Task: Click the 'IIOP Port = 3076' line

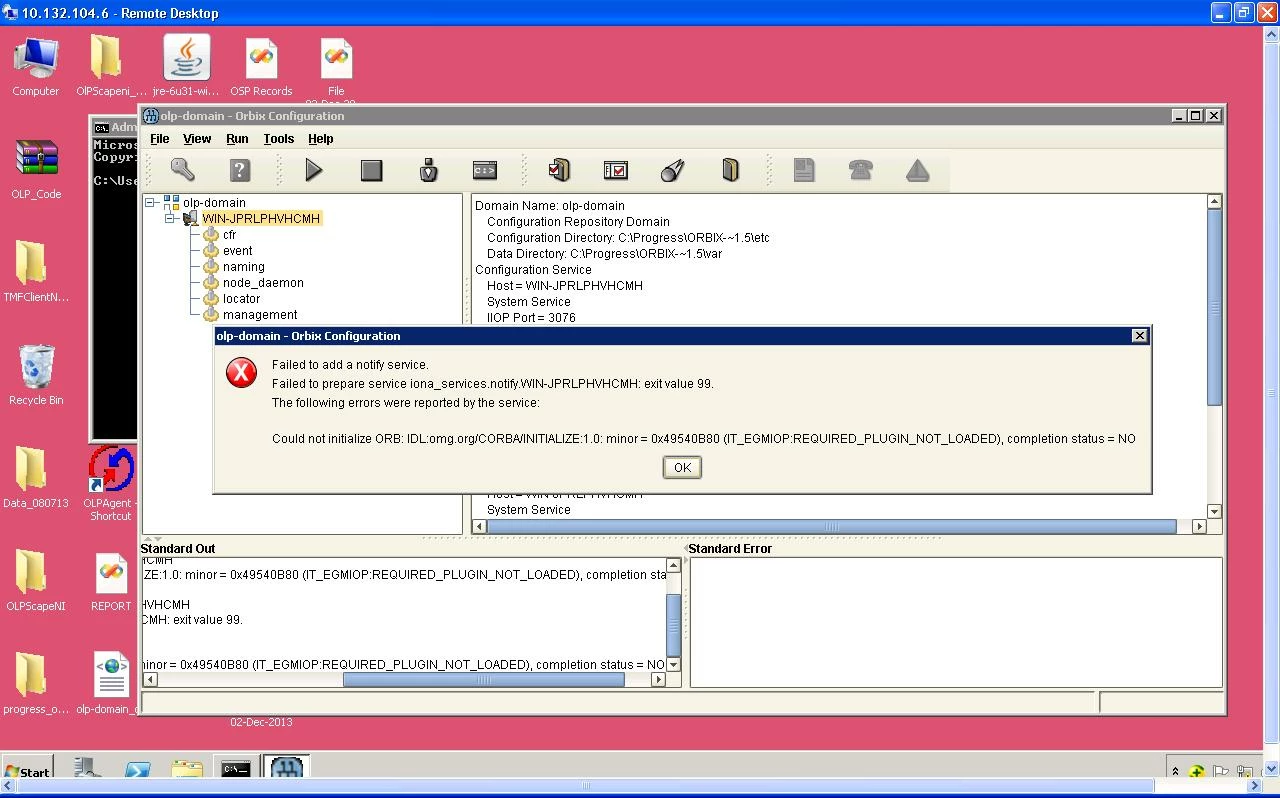Action: click(531, 318)
